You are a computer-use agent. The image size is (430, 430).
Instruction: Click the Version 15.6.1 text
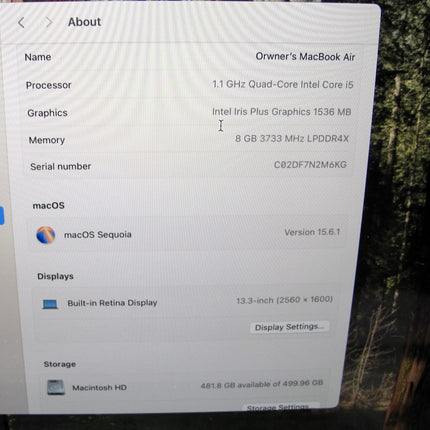pos(312,232)
